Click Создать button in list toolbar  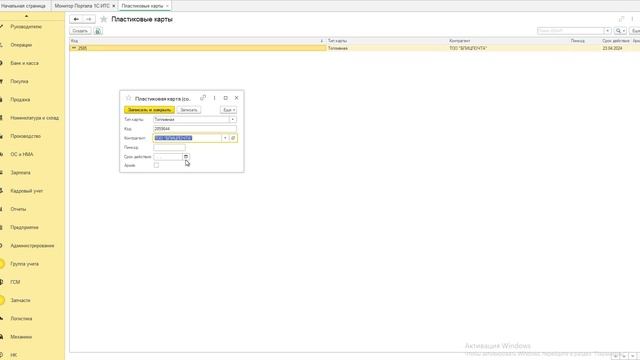80,31
